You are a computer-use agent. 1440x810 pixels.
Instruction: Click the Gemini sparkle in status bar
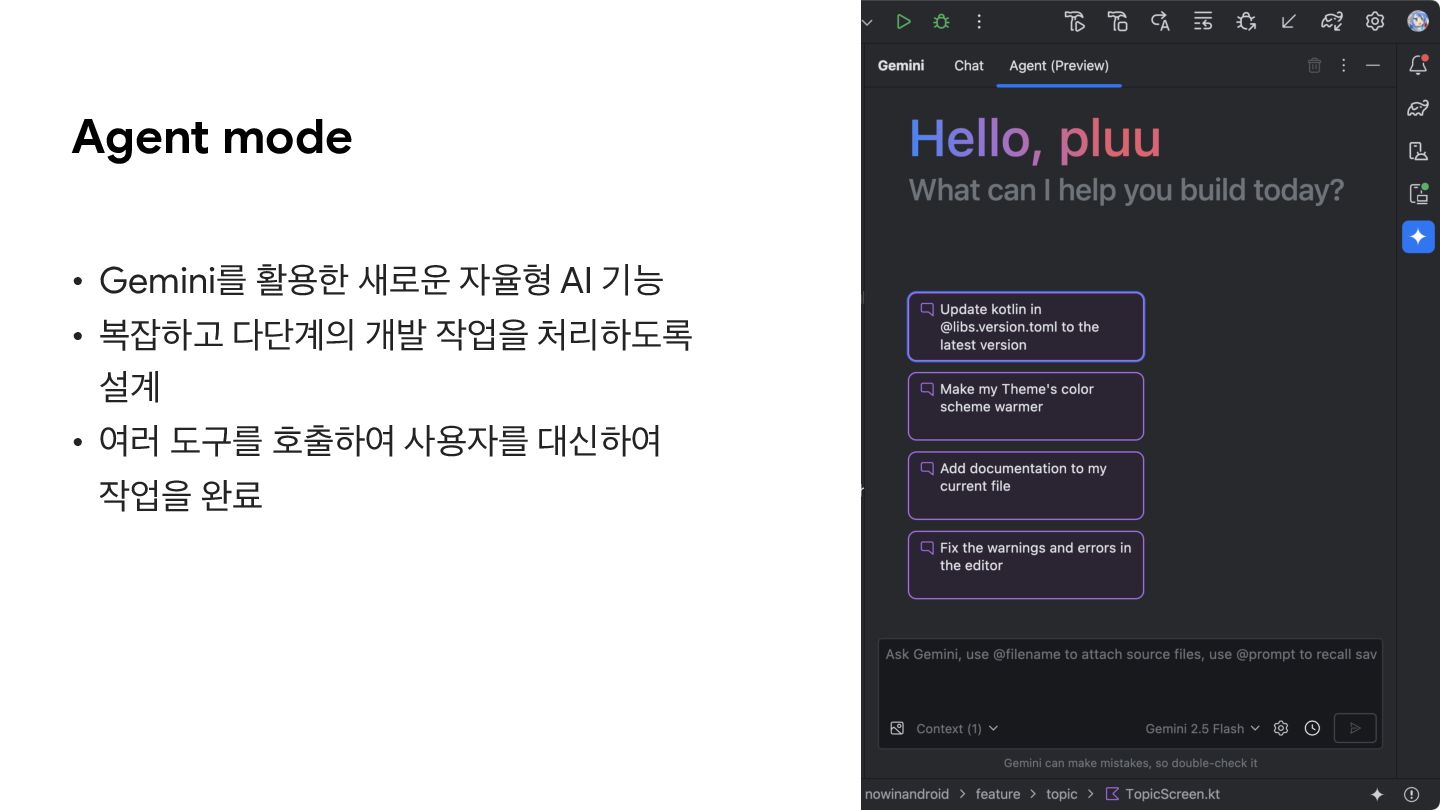[1377, 794]
